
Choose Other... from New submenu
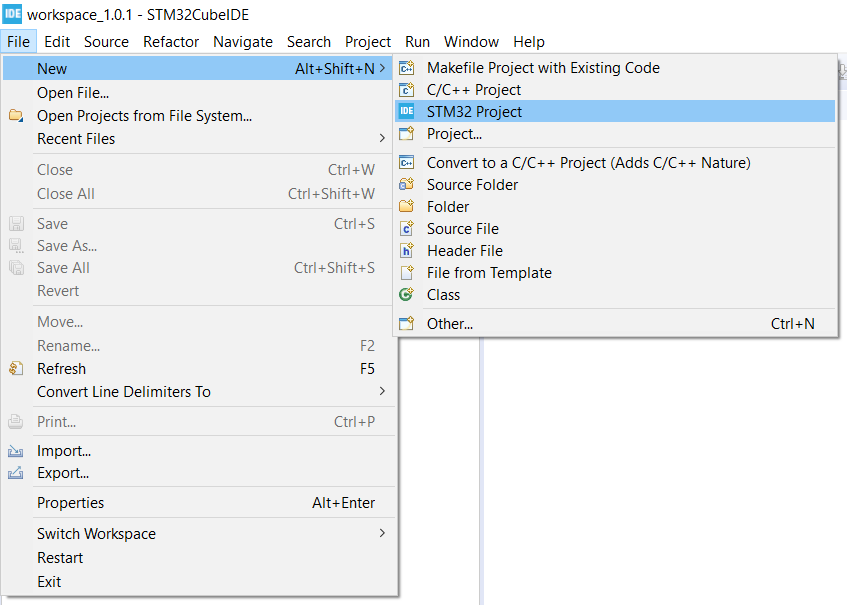pyautogui.click(x=615, y=324)
